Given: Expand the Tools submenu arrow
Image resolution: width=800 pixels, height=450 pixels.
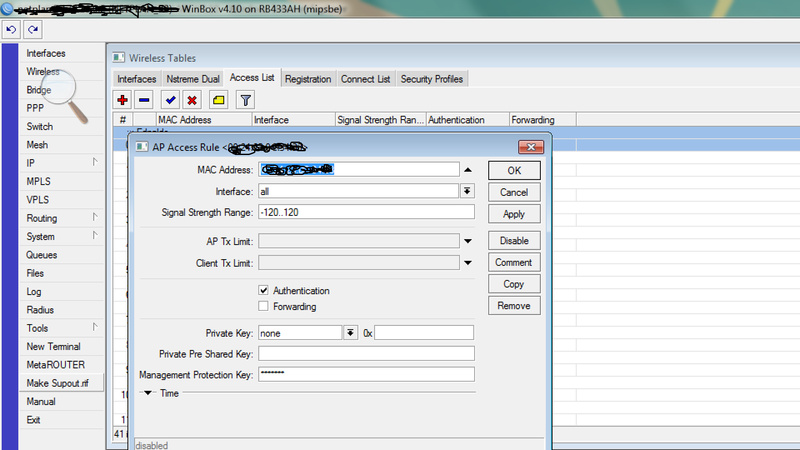Looking at the screenshot, I should coord(95,327).
